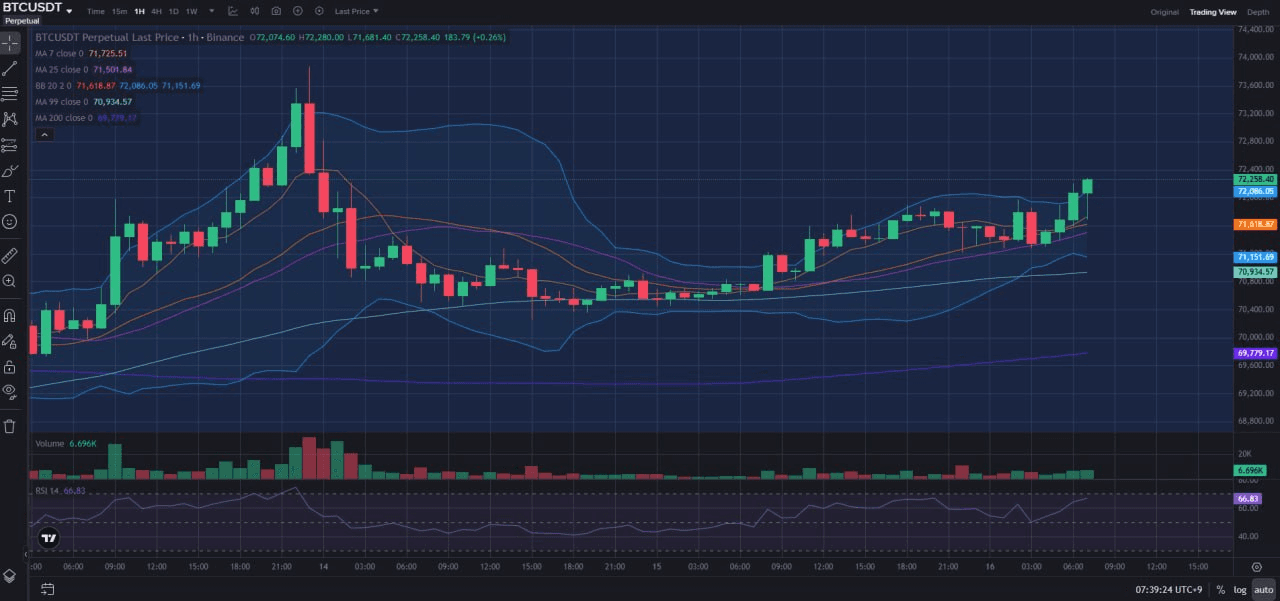Click the circled plus icon in top toolbar
Viewport: 1280px width, 601px height.
(298, 11)
